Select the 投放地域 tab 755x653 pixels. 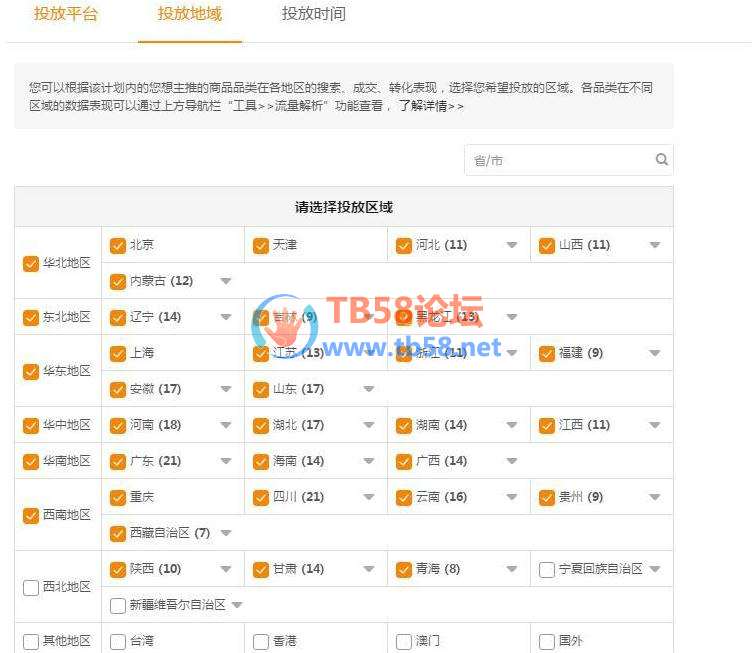click(189, 14)
